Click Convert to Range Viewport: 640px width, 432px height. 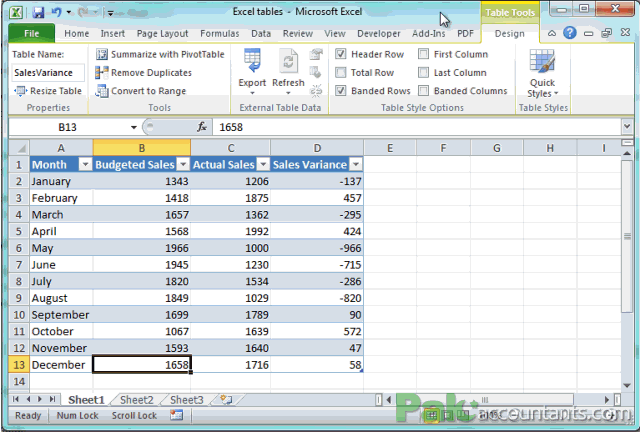coord(141,91)
